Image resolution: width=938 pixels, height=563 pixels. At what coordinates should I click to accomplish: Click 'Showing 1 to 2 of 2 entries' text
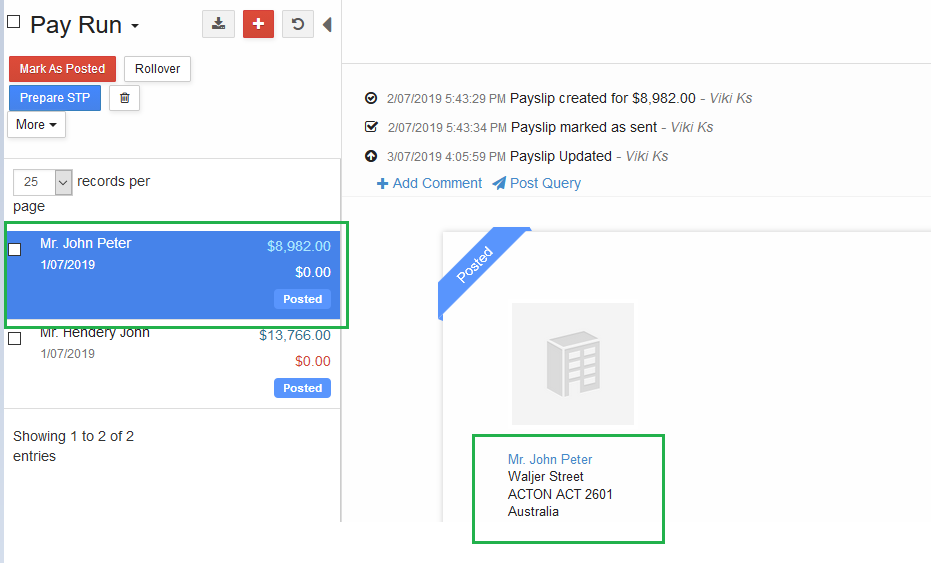(74, 446)
